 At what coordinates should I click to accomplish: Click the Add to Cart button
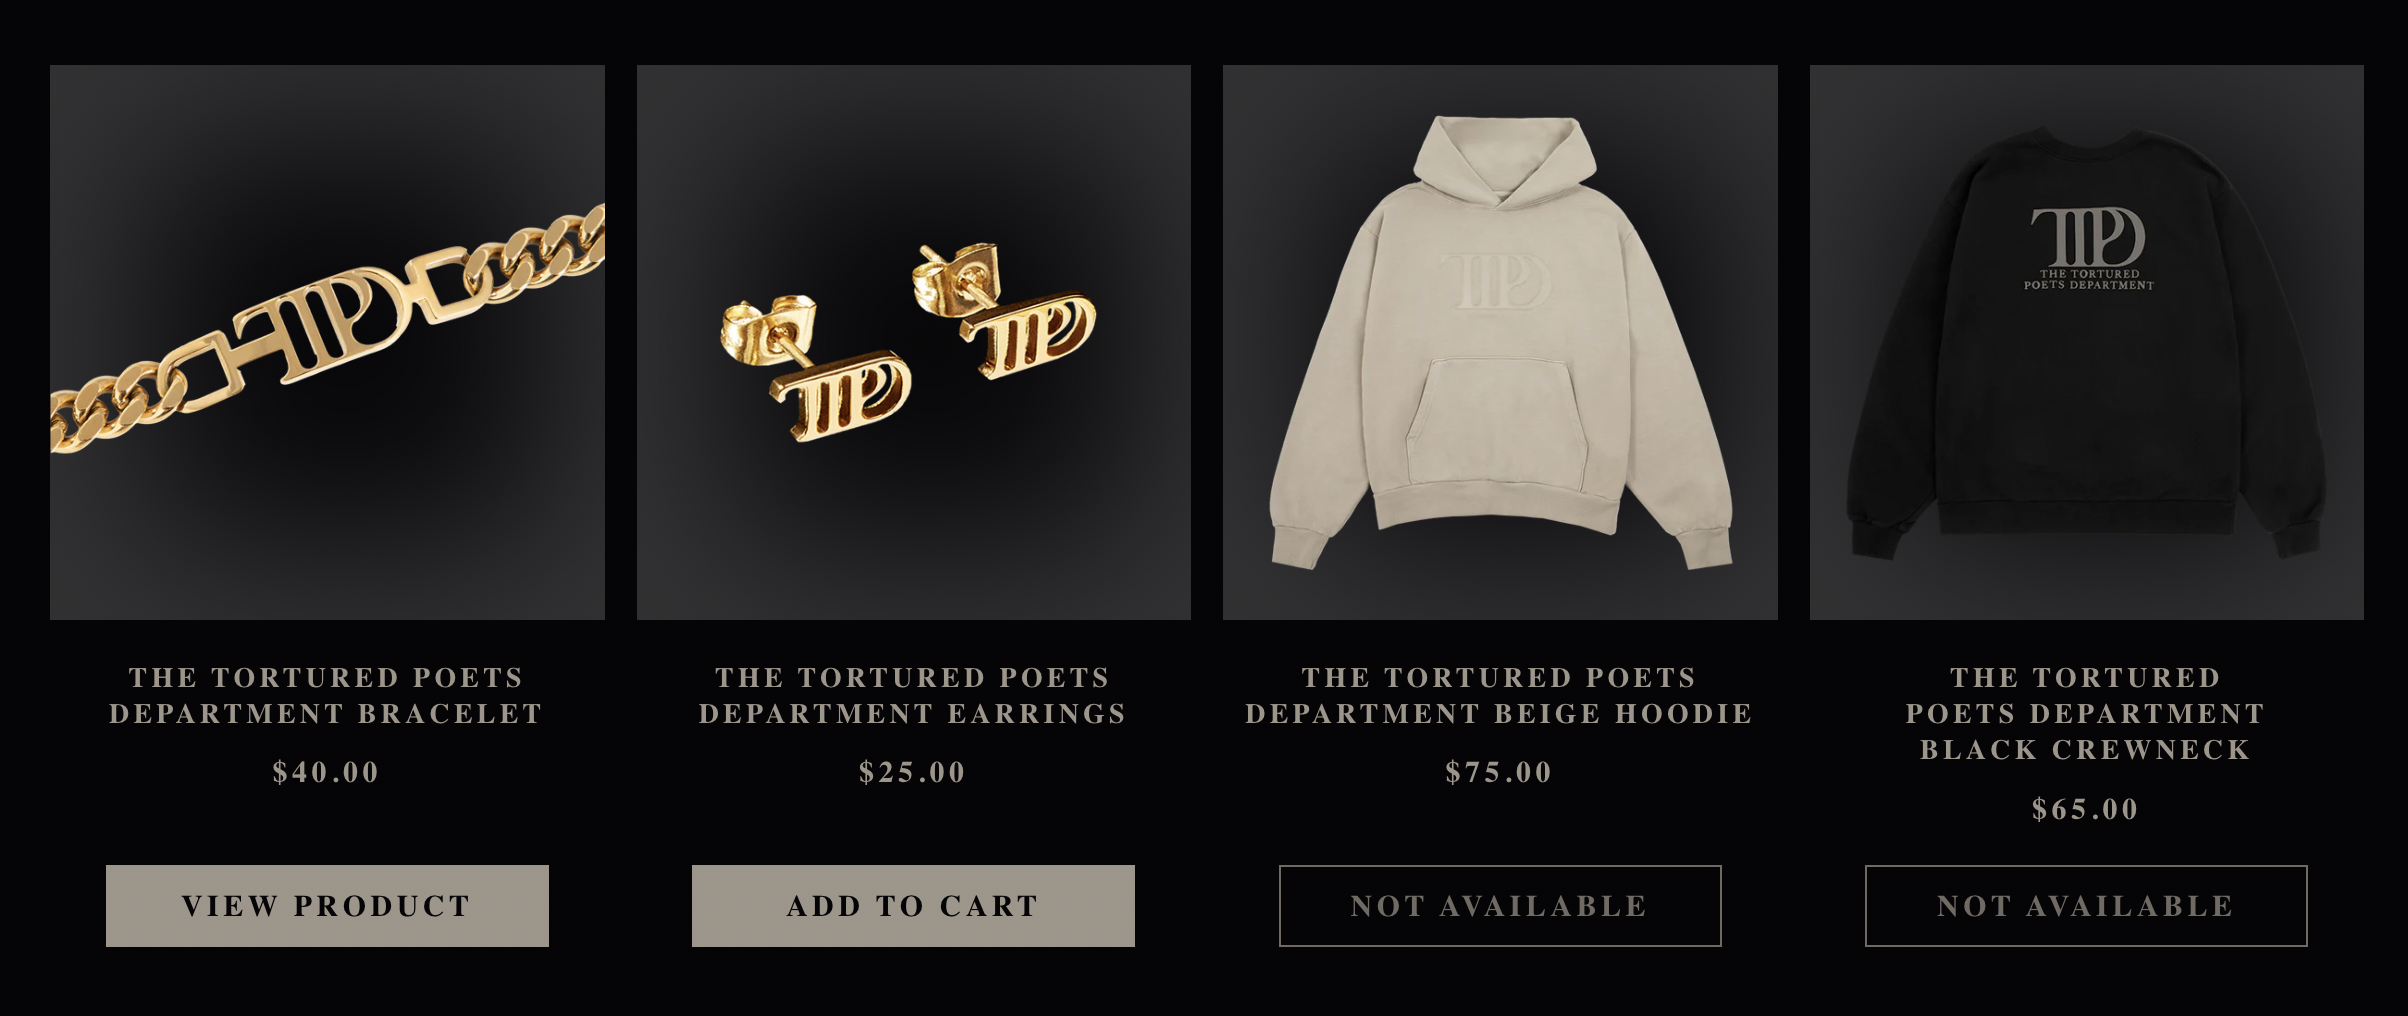pos(913,906)
